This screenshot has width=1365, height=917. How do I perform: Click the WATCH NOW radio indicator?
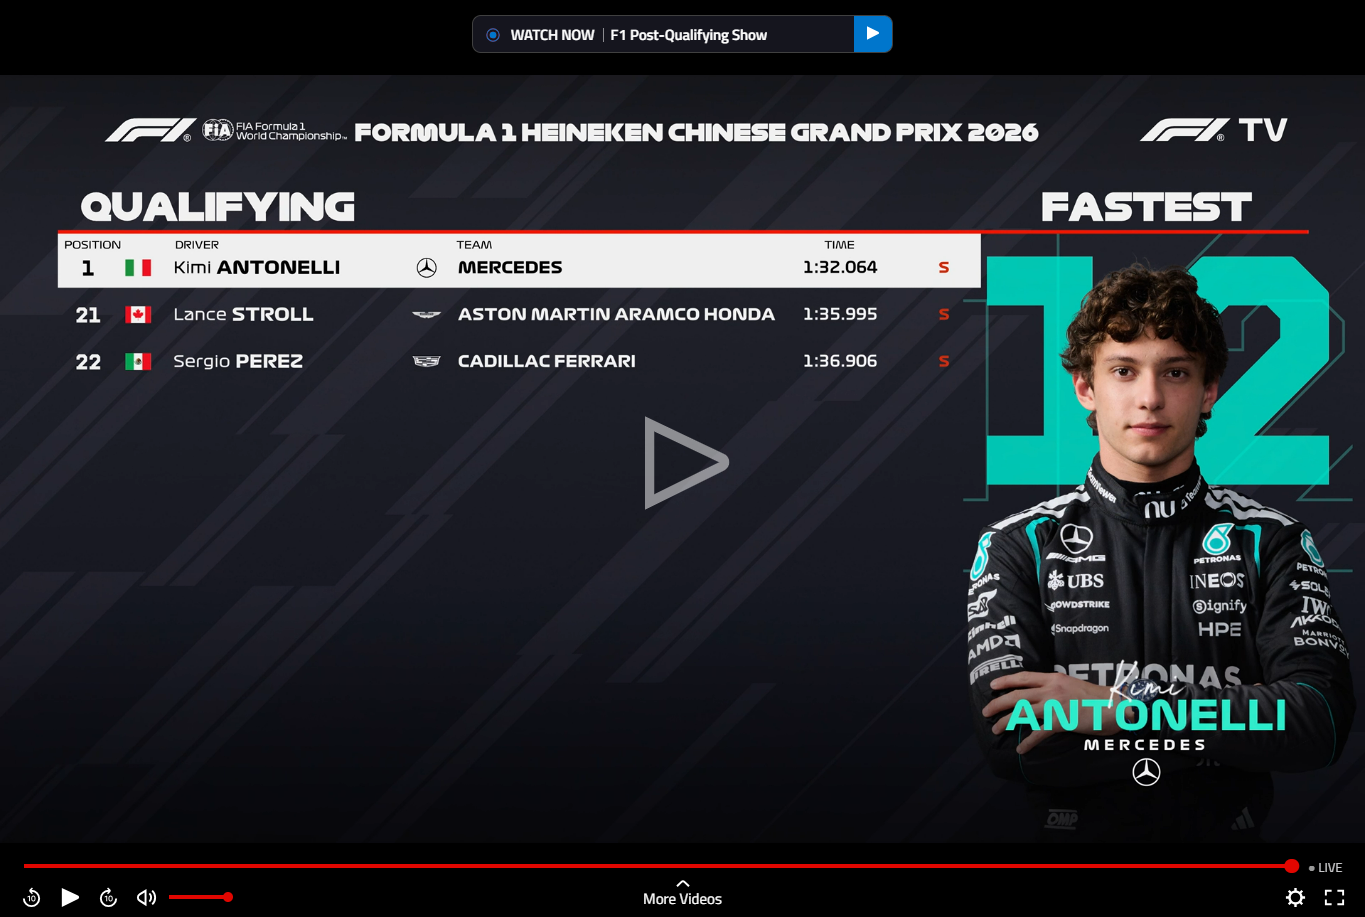(492, 35)
